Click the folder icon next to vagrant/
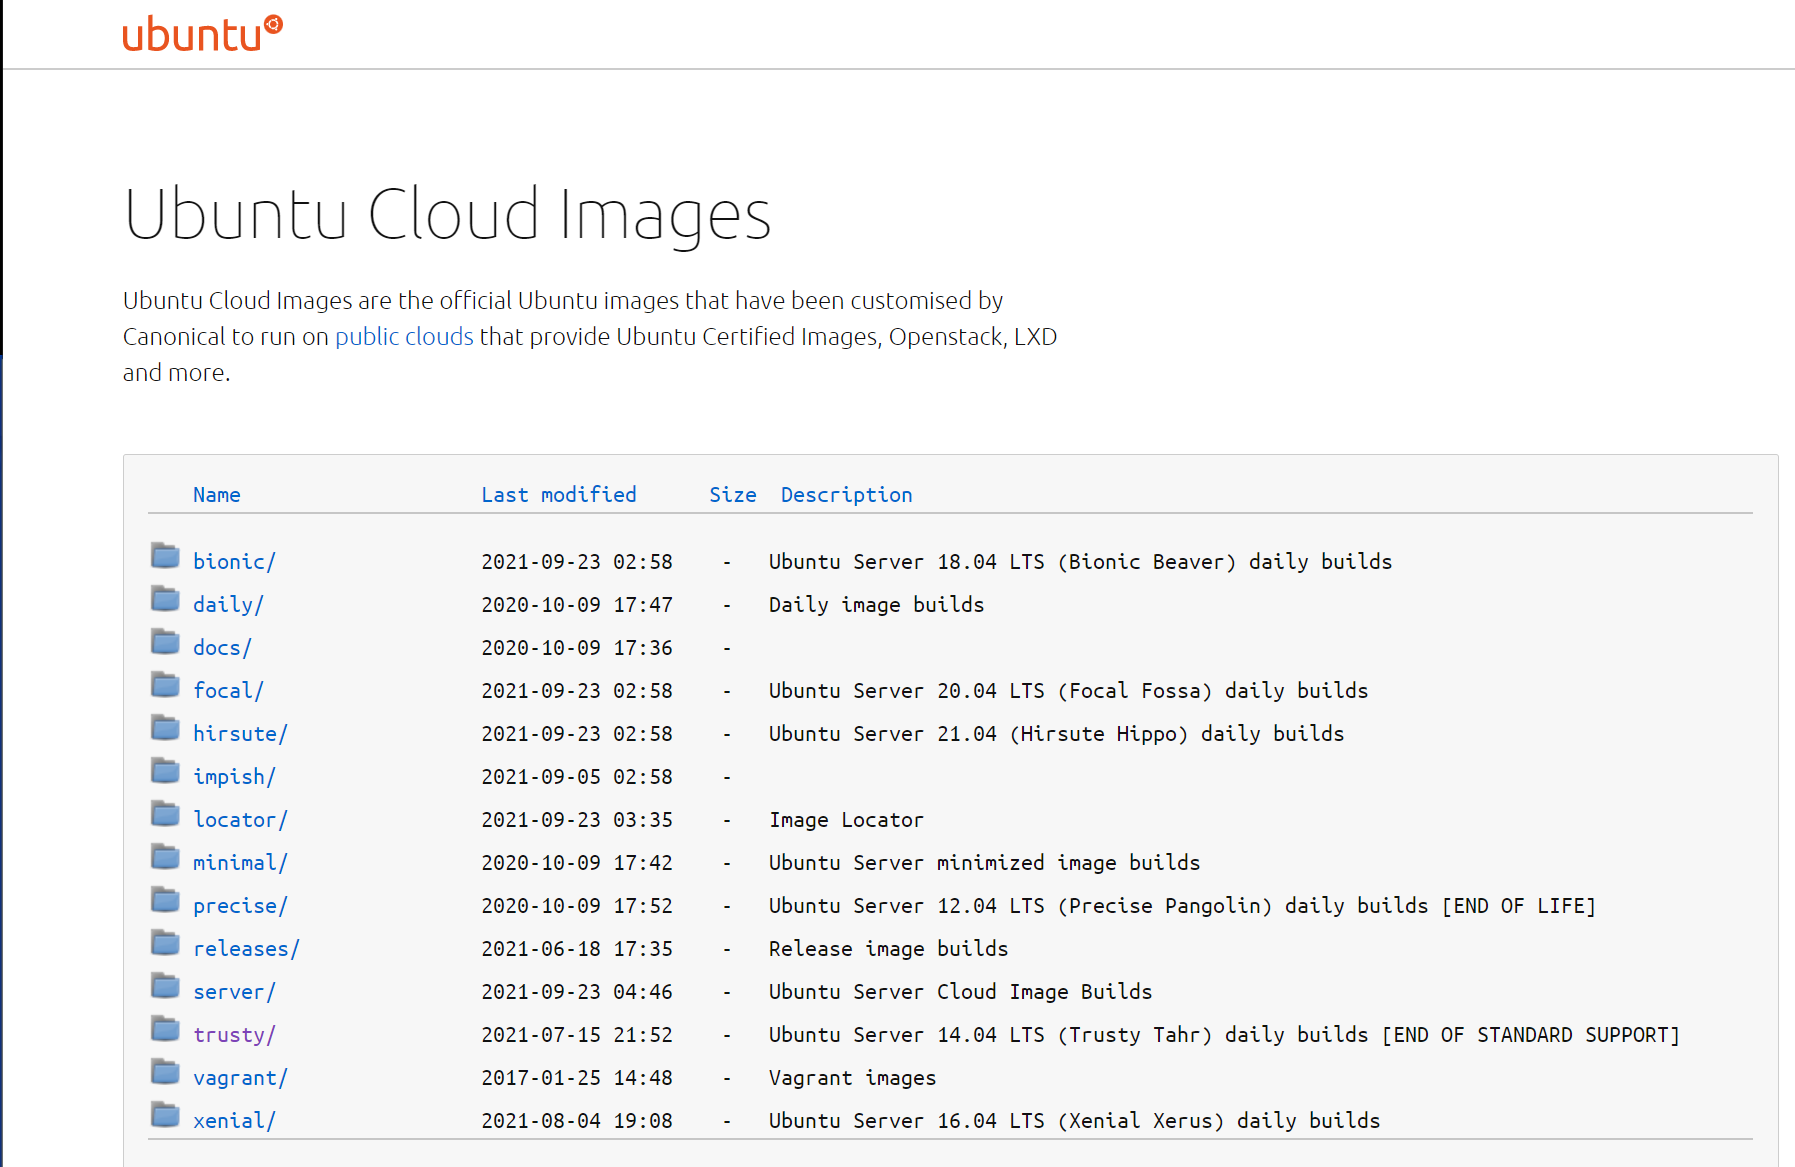 click(x=165, y=1072)
